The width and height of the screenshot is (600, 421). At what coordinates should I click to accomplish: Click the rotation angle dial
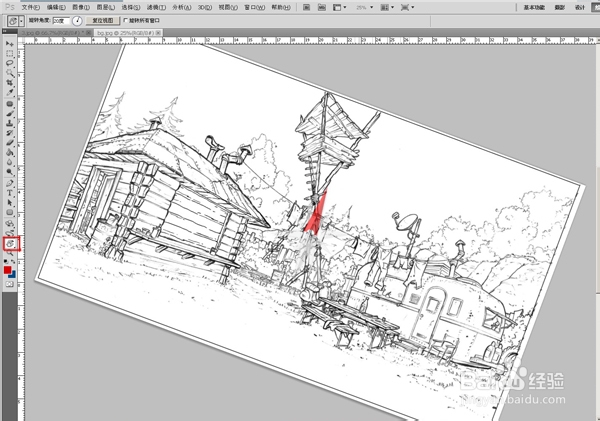pos(77,21)
